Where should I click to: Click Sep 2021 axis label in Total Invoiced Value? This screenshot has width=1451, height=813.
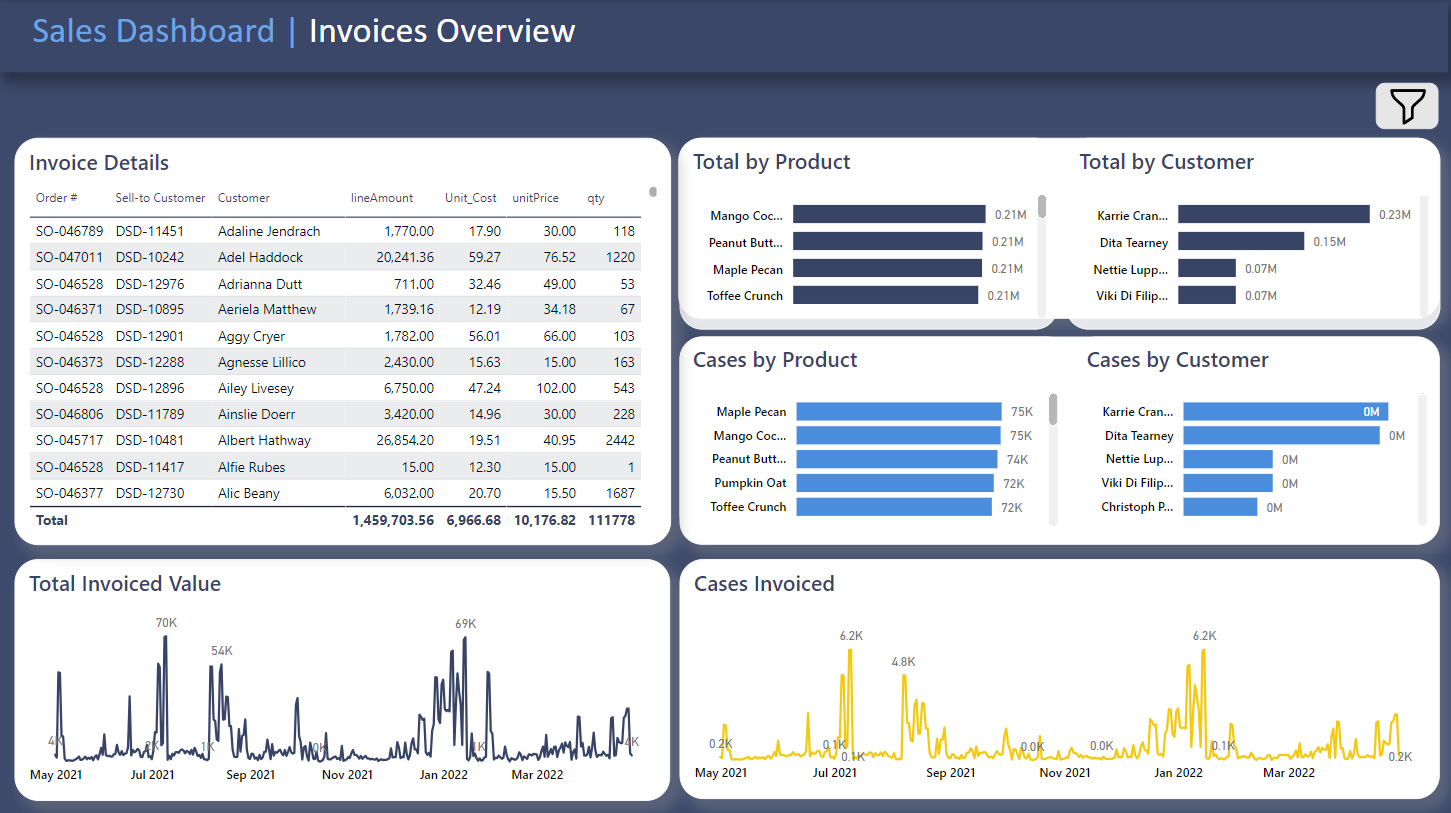pos(250,774)
